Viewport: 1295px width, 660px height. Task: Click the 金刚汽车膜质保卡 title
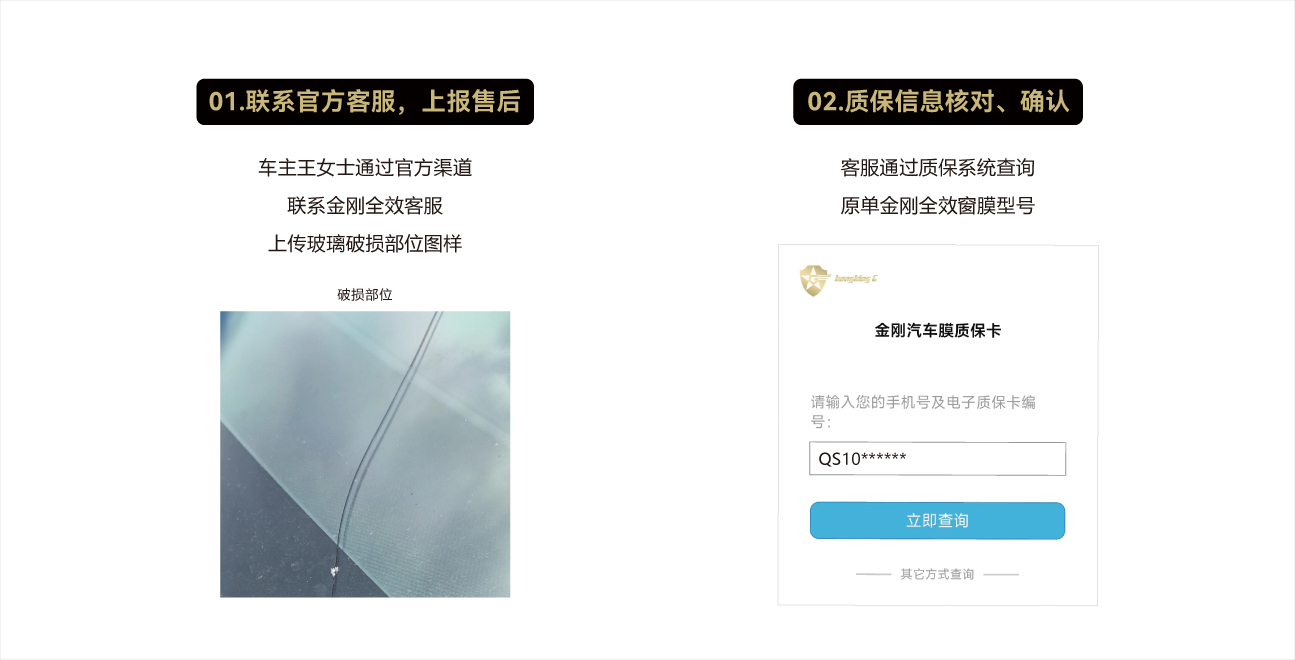[x=937, y=330]
